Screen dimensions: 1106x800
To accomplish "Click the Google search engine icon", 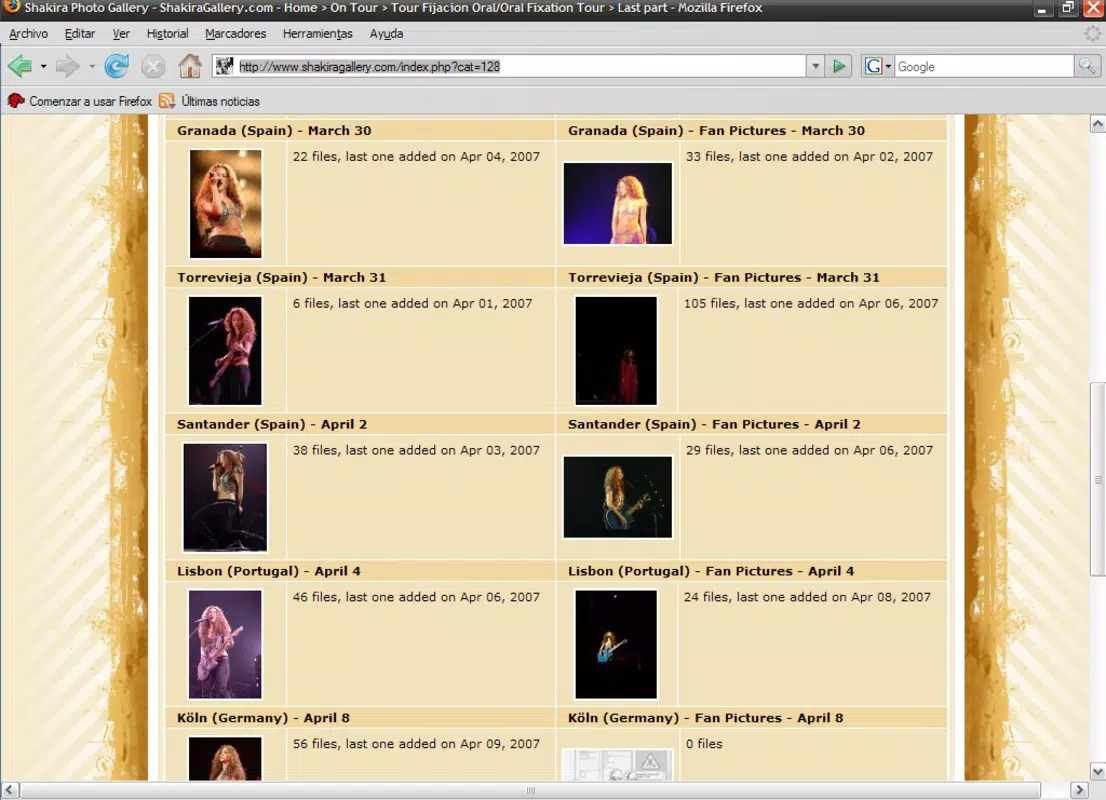I will pos(873,66).
